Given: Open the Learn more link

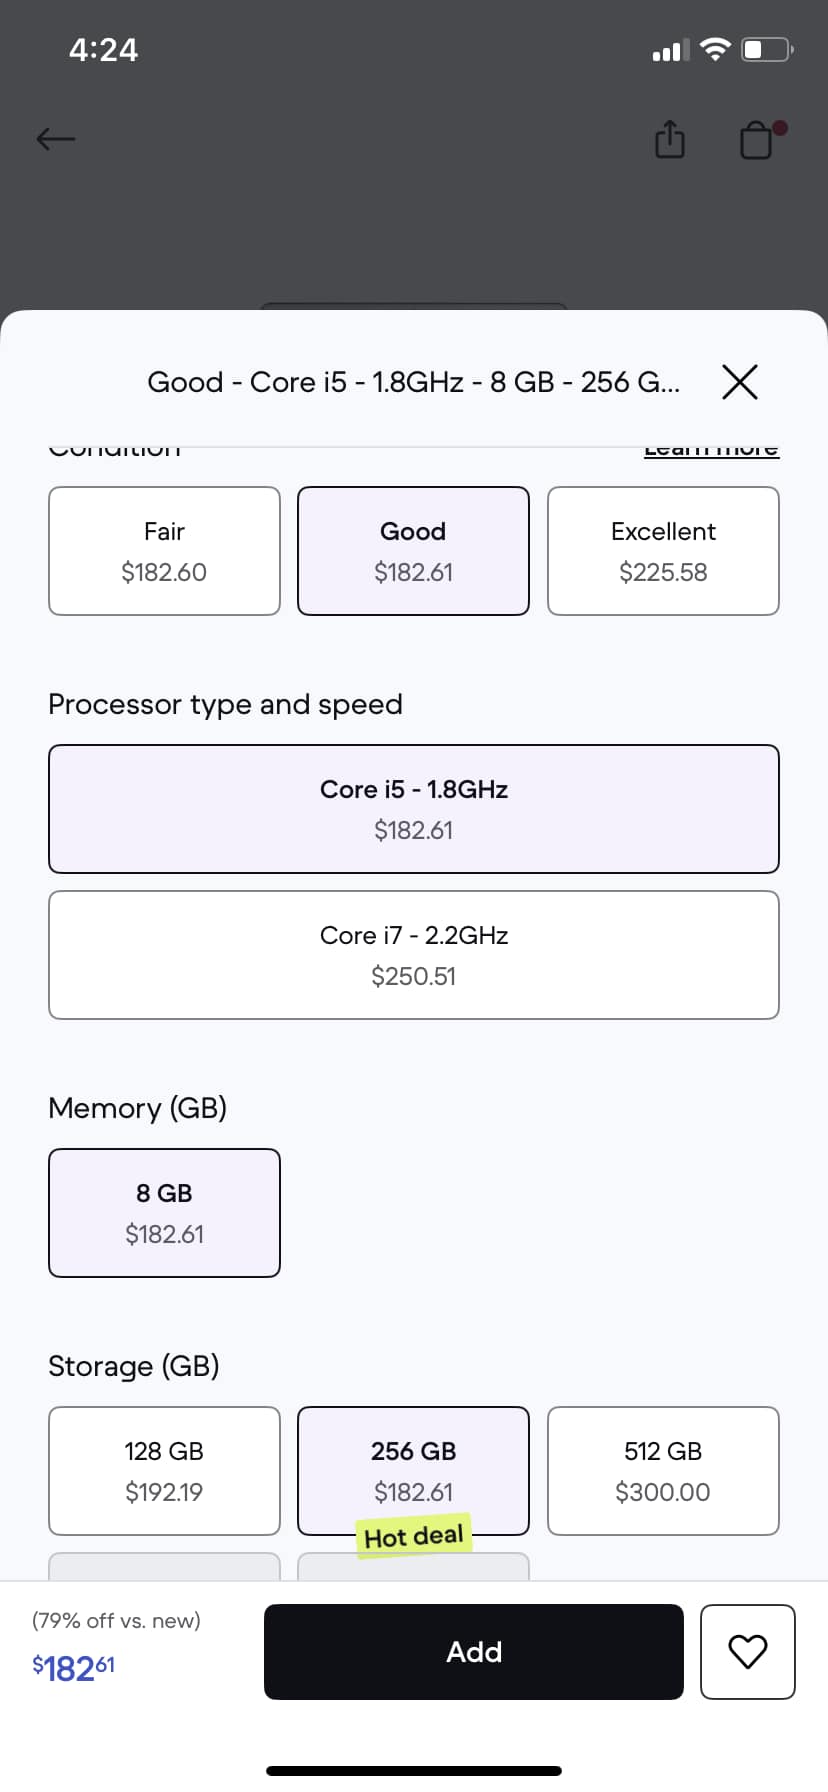Looking at the screenshot, I should tap(711, 450).
